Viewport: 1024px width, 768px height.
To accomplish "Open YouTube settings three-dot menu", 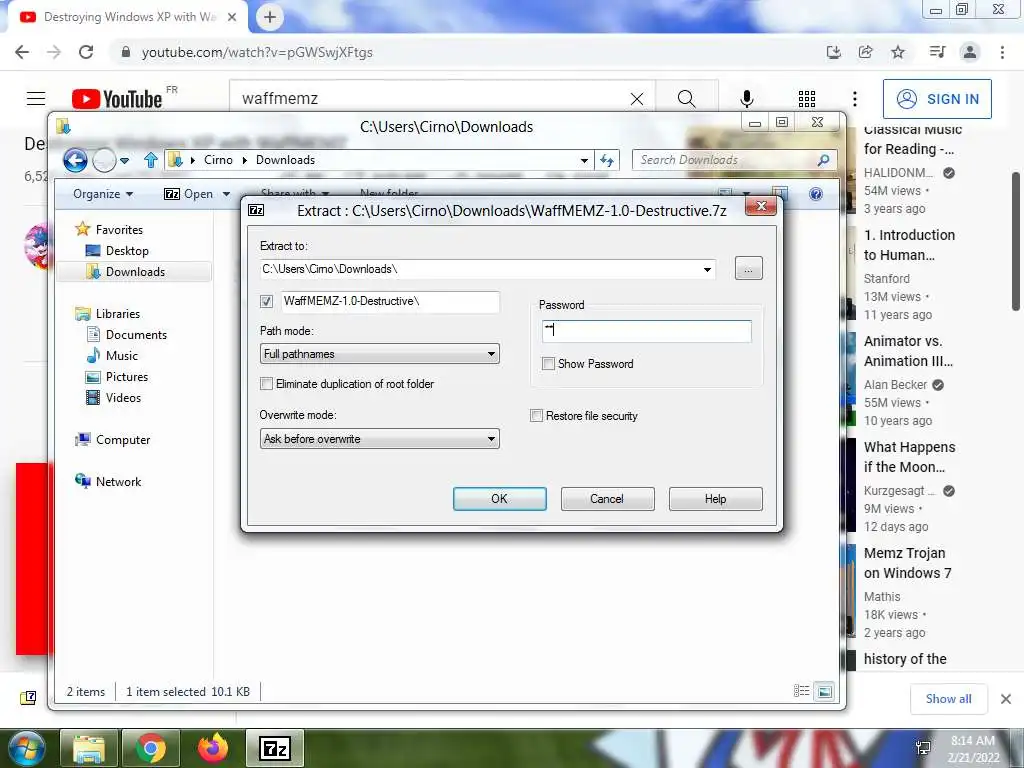I will [x=855, y=99].
